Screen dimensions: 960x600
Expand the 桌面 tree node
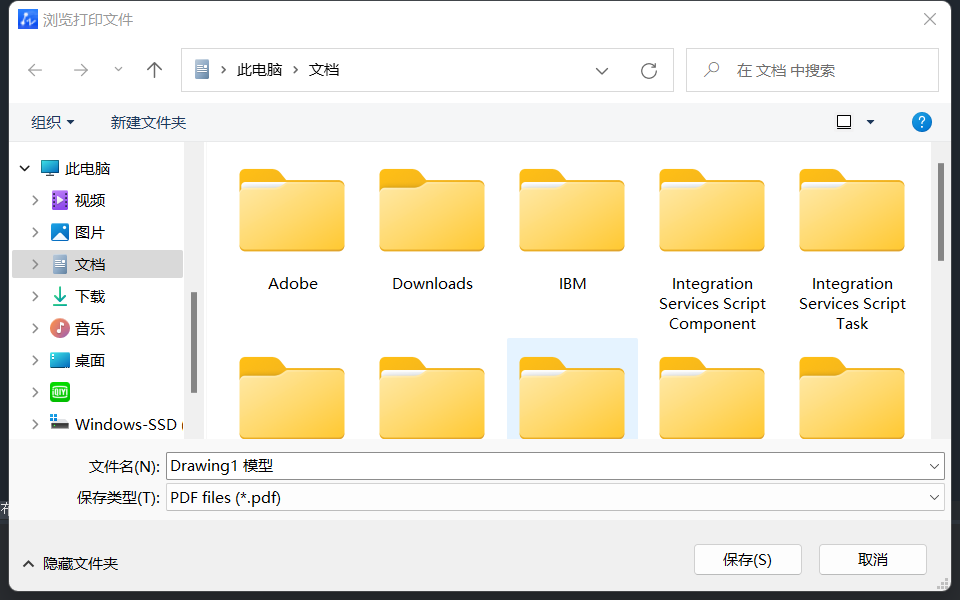click(x=36, y=360)
